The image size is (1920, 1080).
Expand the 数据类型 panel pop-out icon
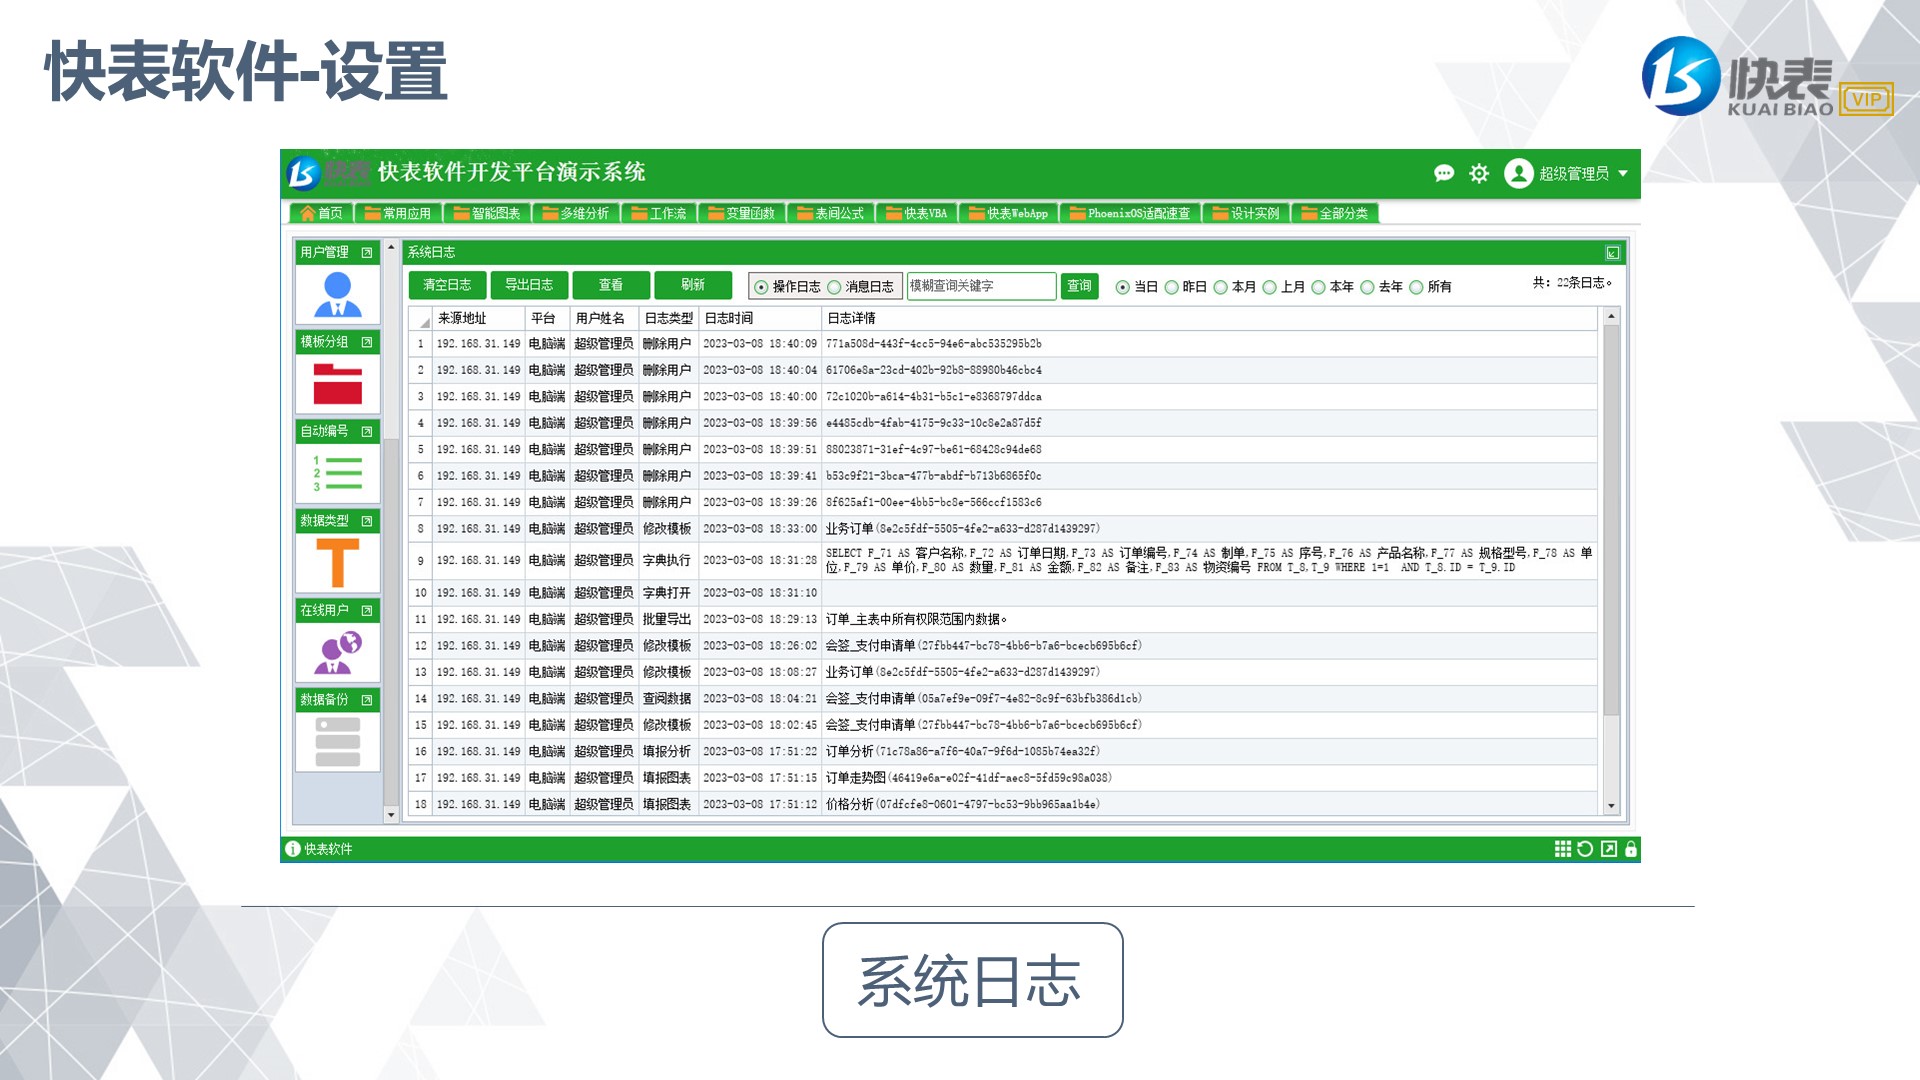coord(367,521)
